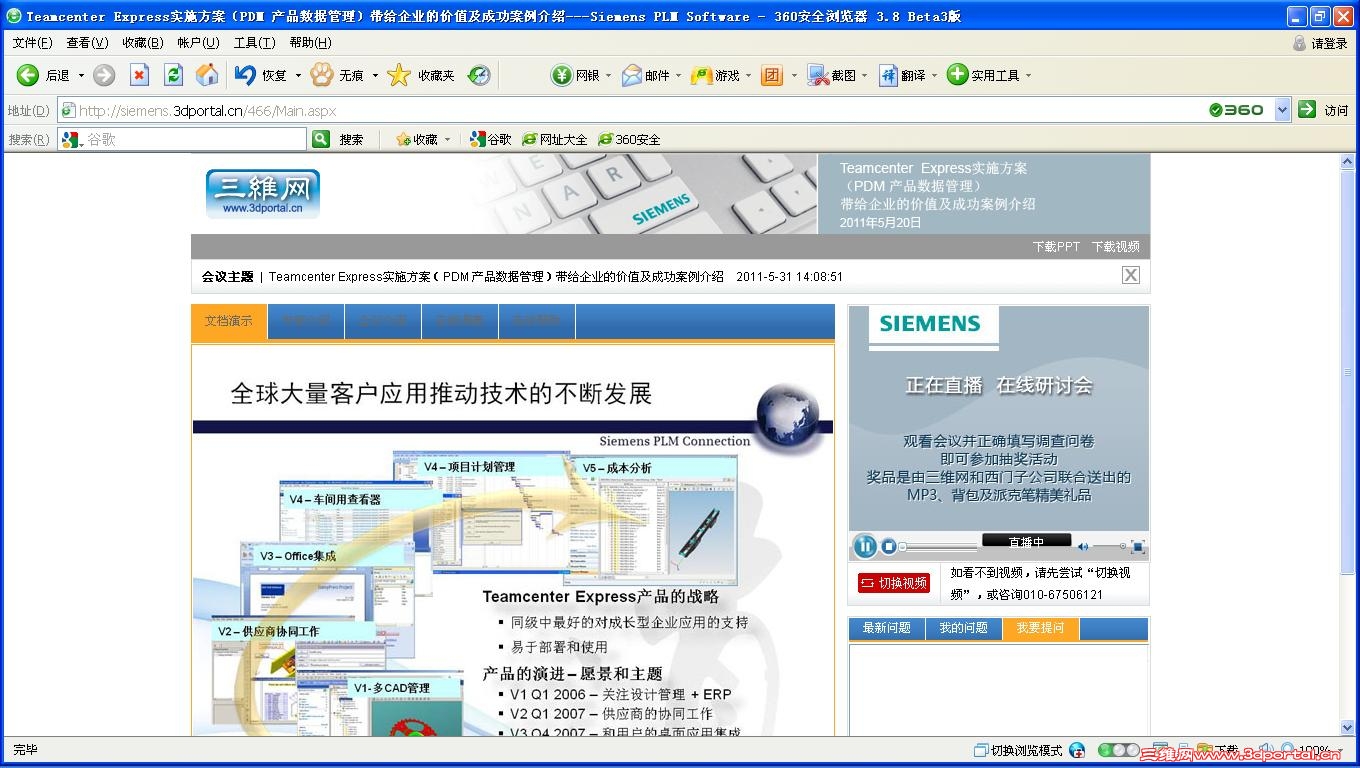The image size is (1360, 768).
Task: Switch the video player to fullscreen
Action: click(1137, 547)
